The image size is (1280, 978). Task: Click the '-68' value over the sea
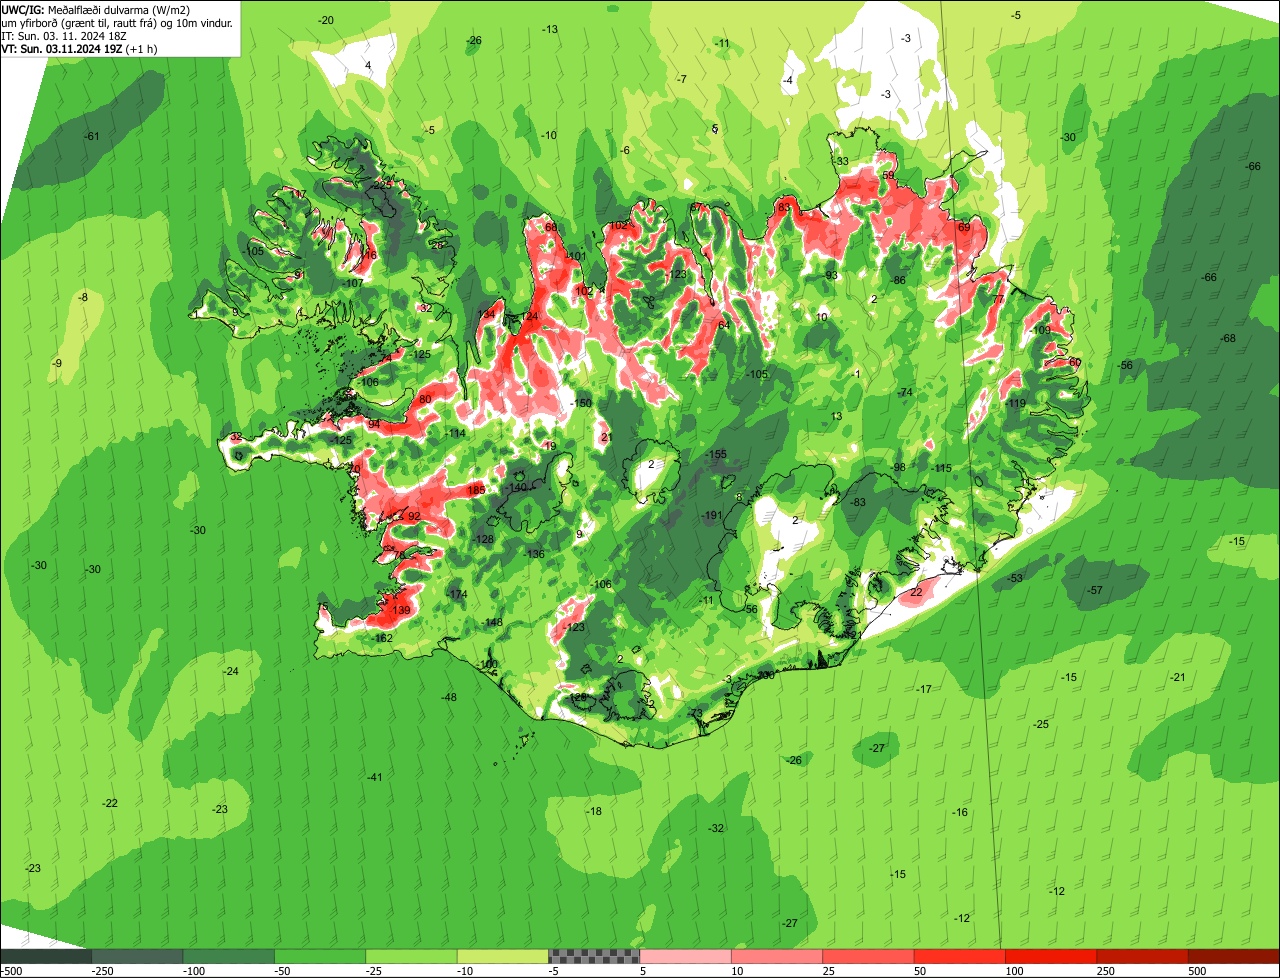click(1228, 338)
